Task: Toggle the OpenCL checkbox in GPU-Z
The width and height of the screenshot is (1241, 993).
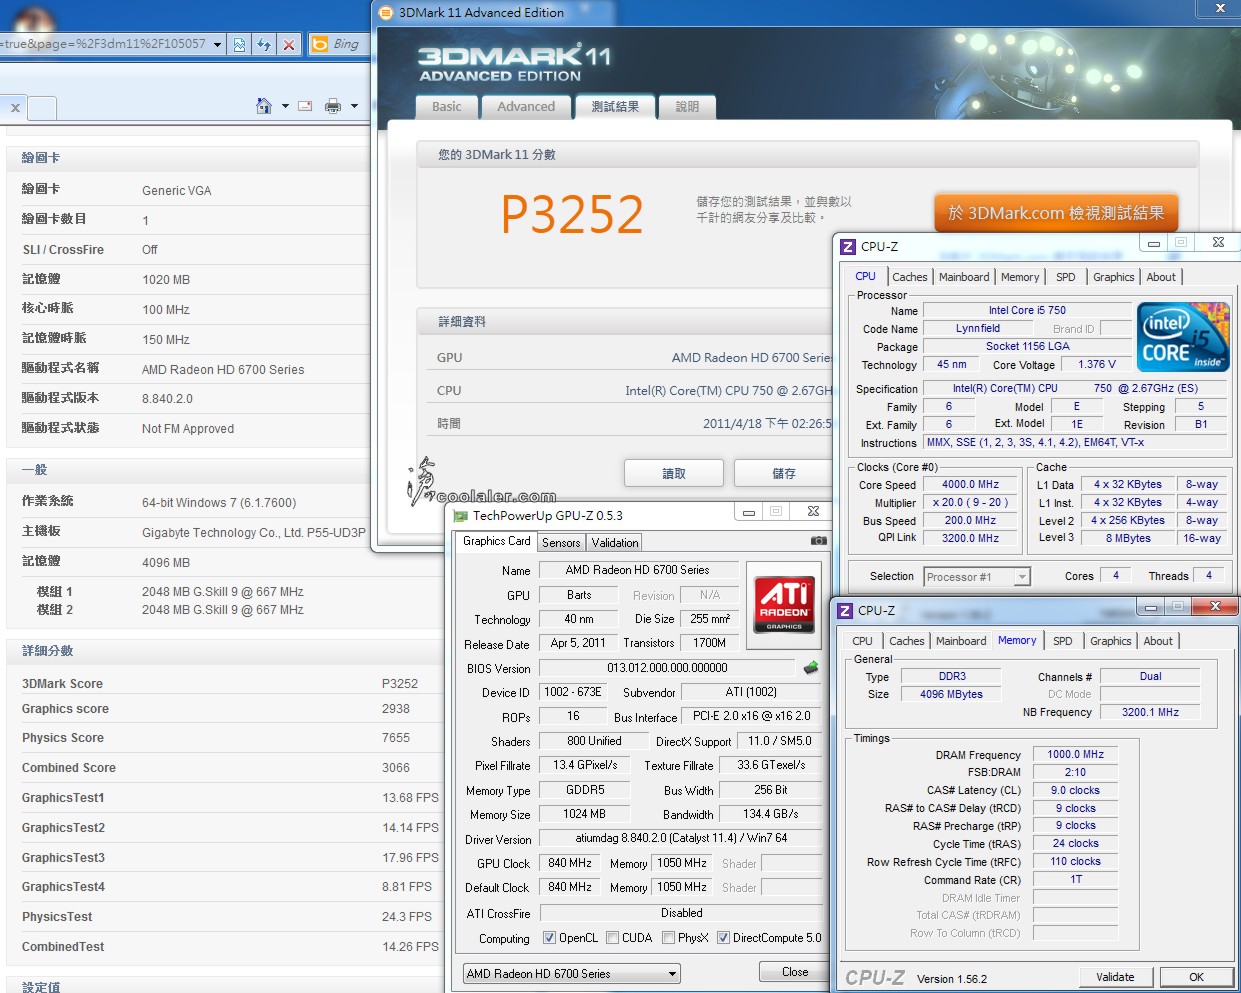Action: (549, 938)
